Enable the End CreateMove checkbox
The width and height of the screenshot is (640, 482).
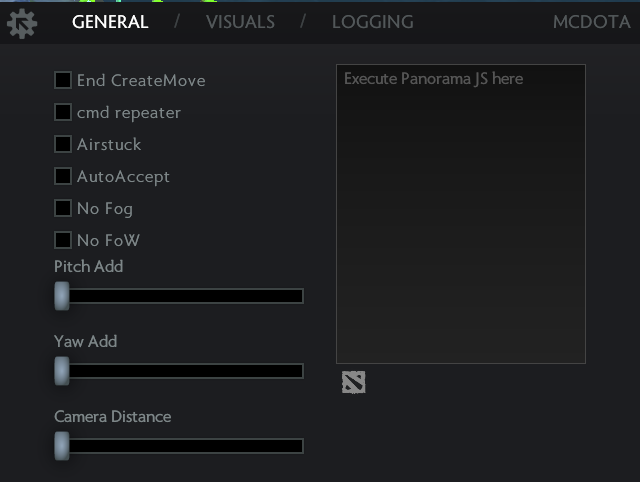click(x=63, y=80)
